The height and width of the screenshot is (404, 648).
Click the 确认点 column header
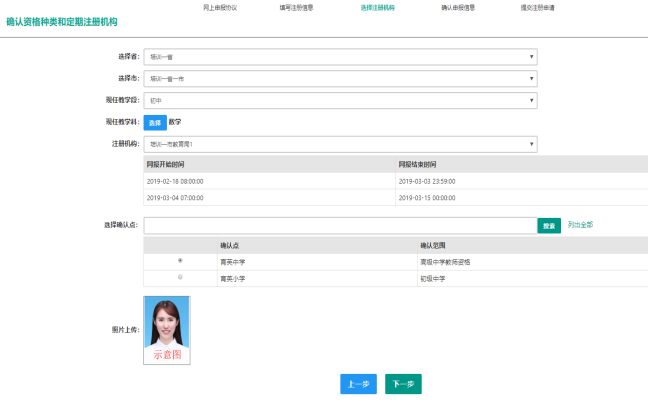[231, 245]
